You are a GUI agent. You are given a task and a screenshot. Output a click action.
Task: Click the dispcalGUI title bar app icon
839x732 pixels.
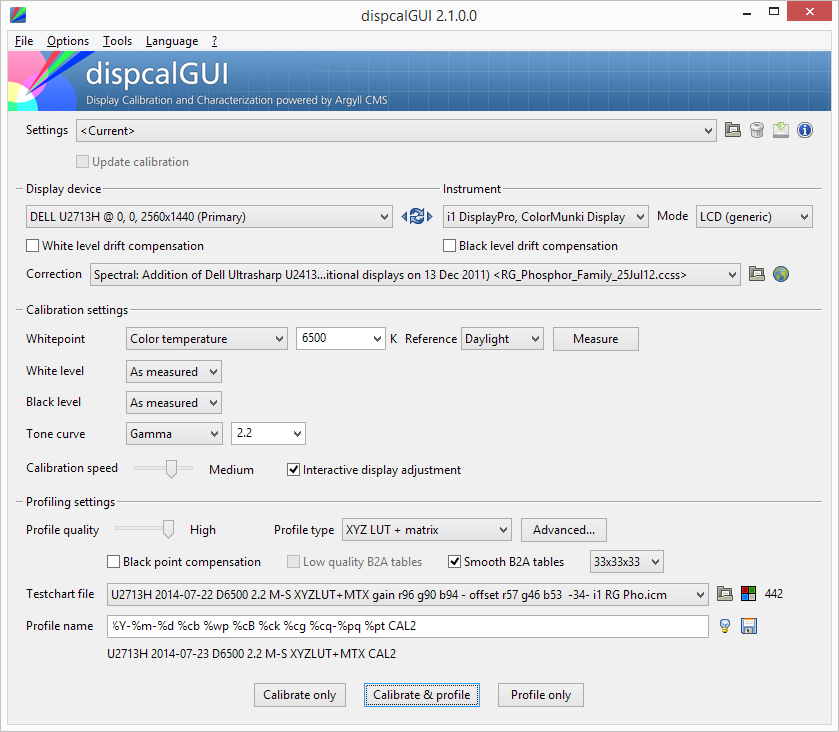pos(18,15)
